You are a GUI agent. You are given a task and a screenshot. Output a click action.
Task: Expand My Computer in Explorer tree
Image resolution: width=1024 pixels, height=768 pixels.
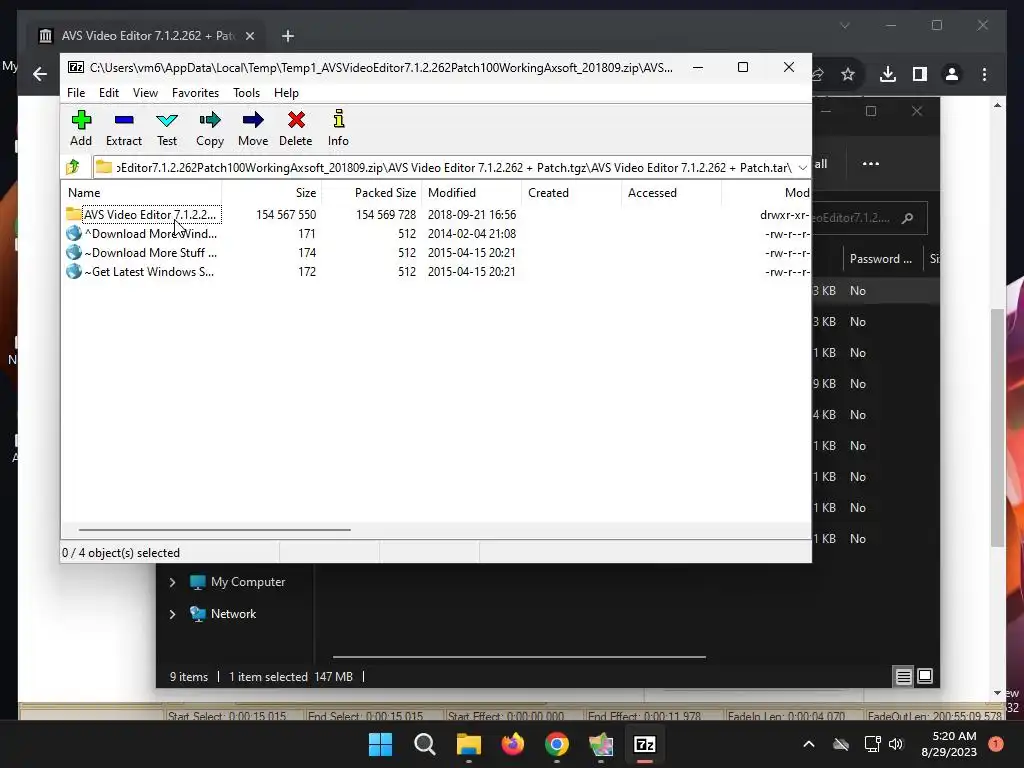pyautogui.click(x=172, y=582)
